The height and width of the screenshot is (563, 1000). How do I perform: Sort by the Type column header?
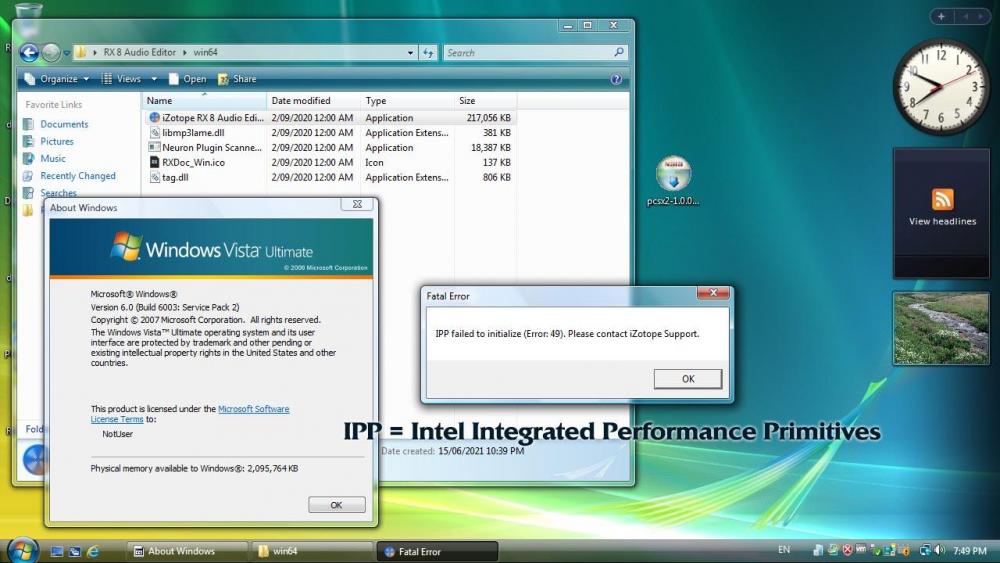coord(407,101)
